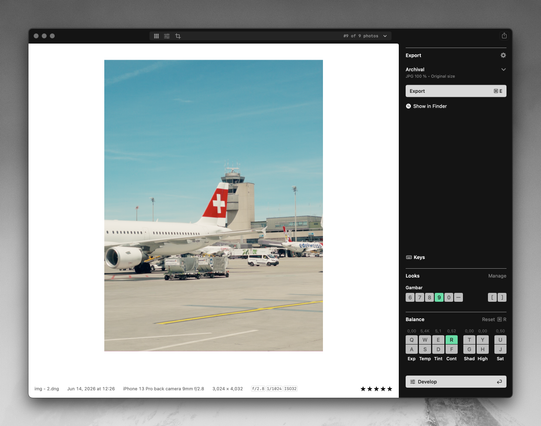Image resolution: width=541 pixels, height=426 pixels.
Task: Click the date 'Jun 14, 2026 at 12:26'
Action: pos(91,389)
